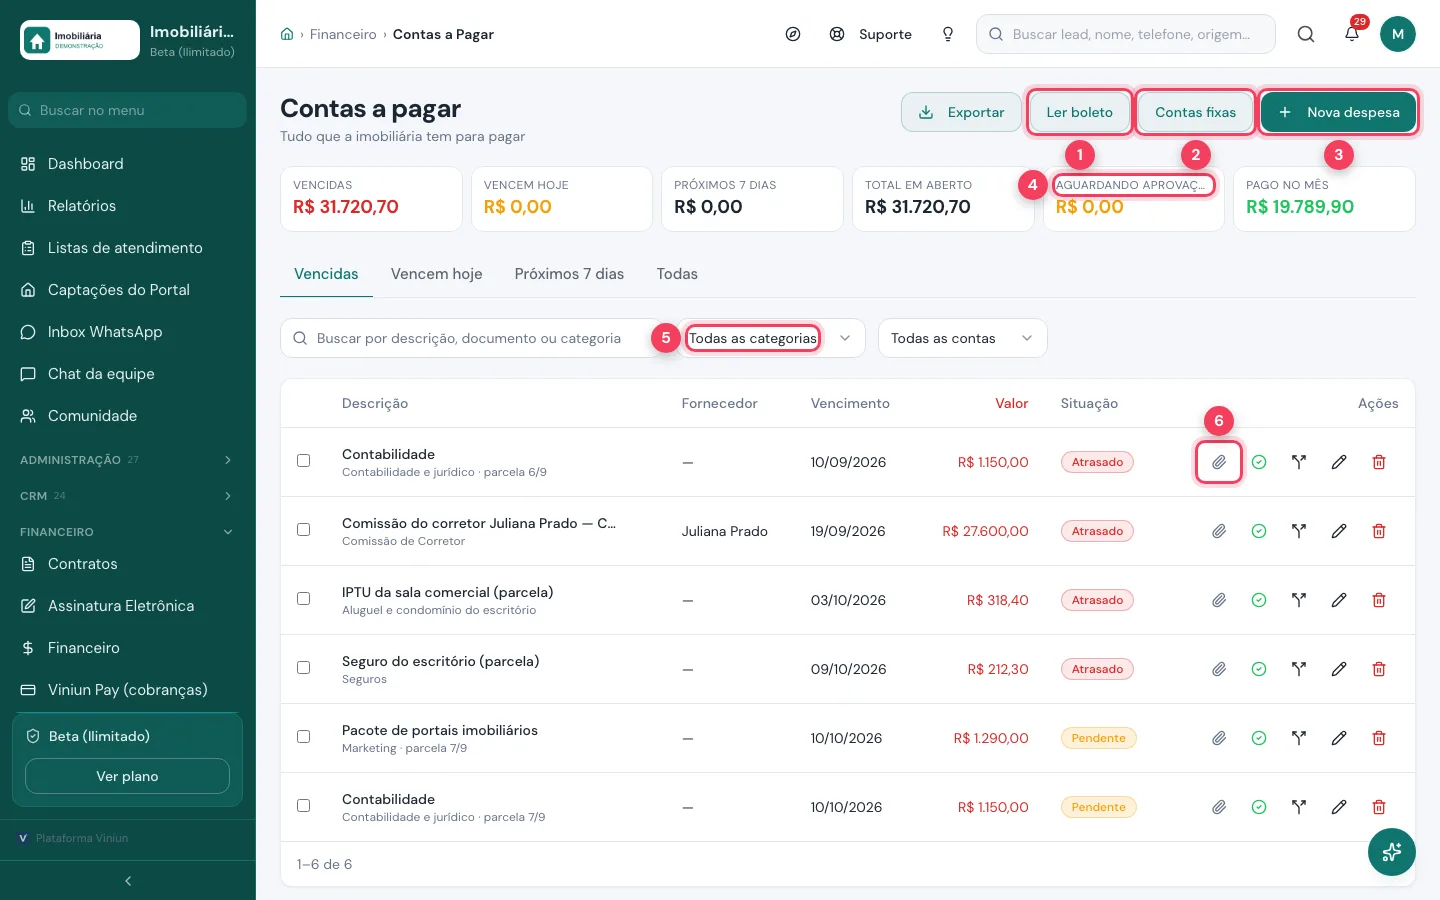The image size is (1440, 900).
Task: Attach a file to Comissão do corretor row
Action: [1219, 531]
